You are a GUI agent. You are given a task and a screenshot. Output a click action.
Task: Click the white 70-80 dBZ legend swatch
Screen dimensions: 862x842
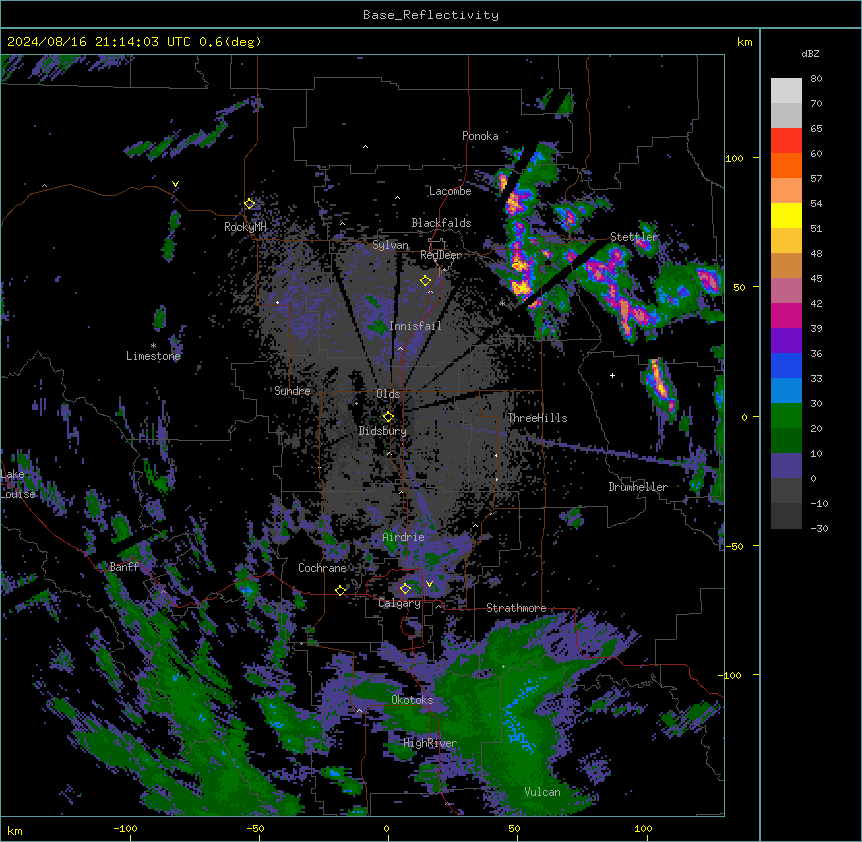tap(786, 91)
